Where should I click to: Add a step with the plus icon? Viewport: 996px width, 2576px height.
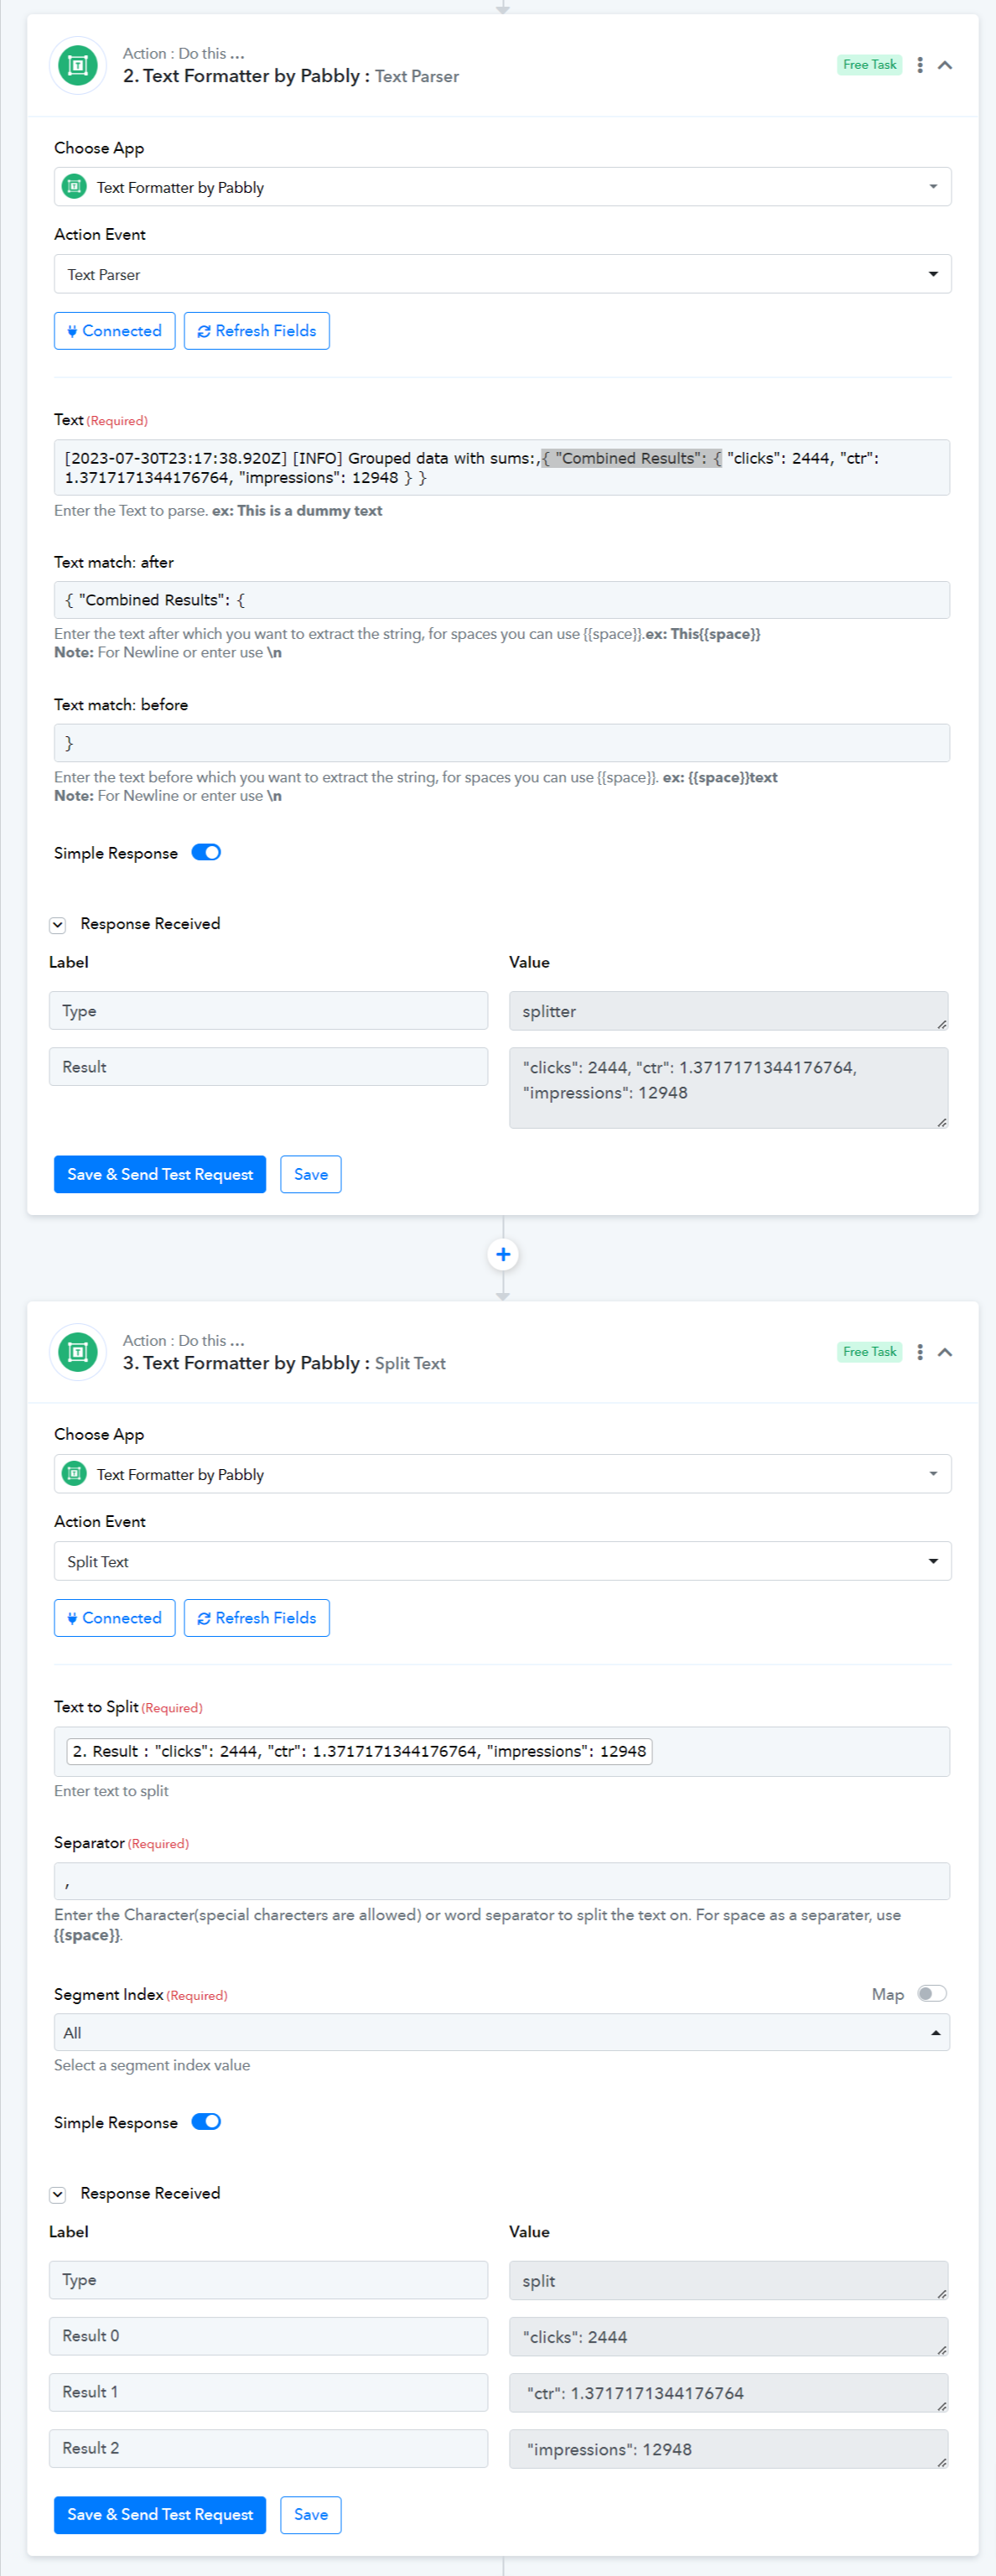[x=503, y=1254]
